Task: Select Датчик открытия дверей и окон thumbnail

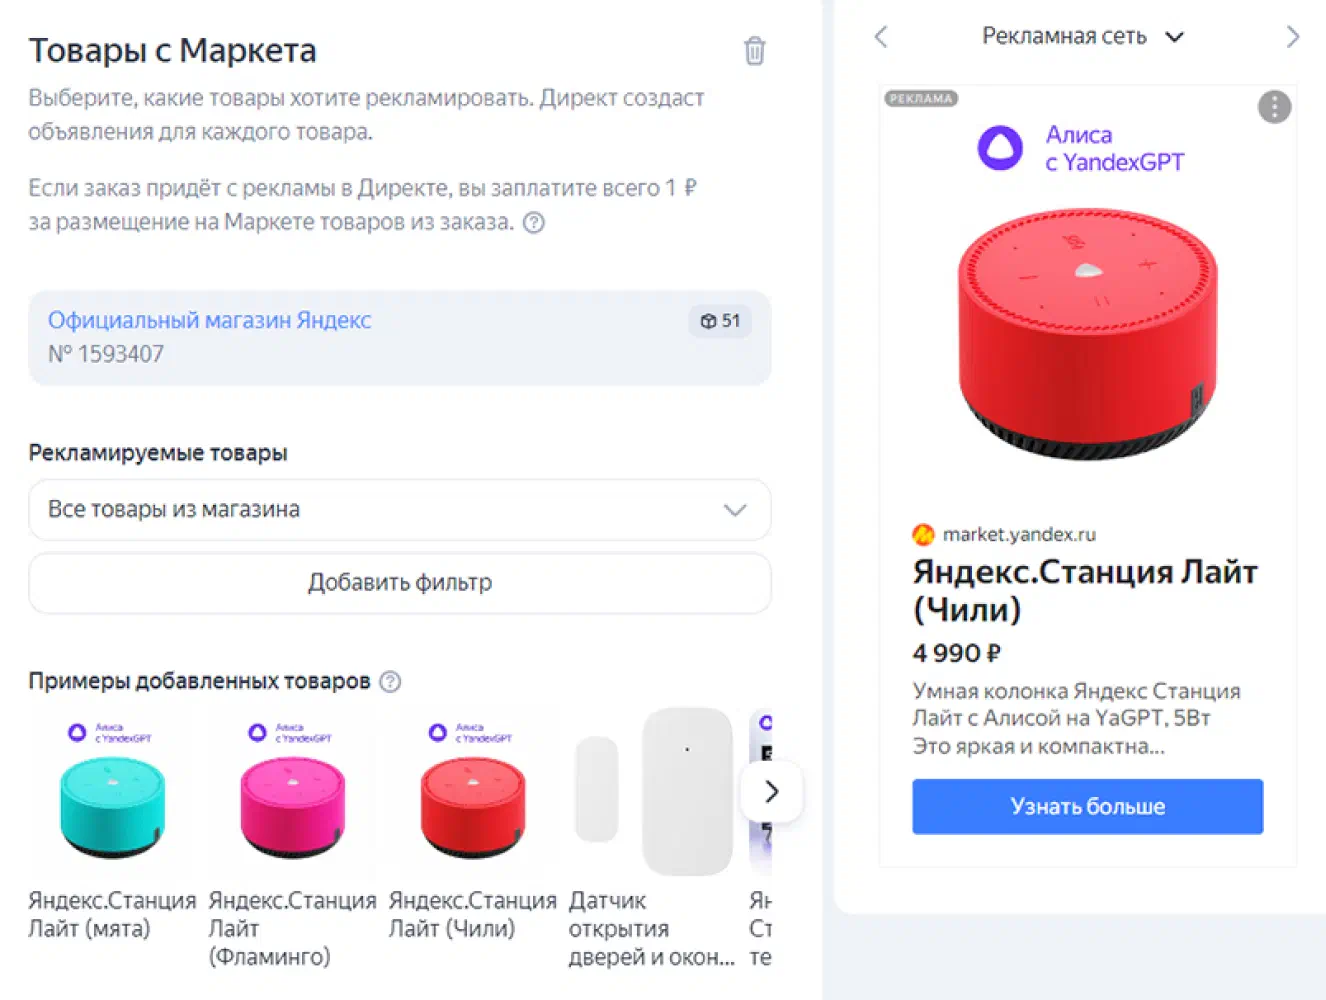Action: [x=652, y=792]
